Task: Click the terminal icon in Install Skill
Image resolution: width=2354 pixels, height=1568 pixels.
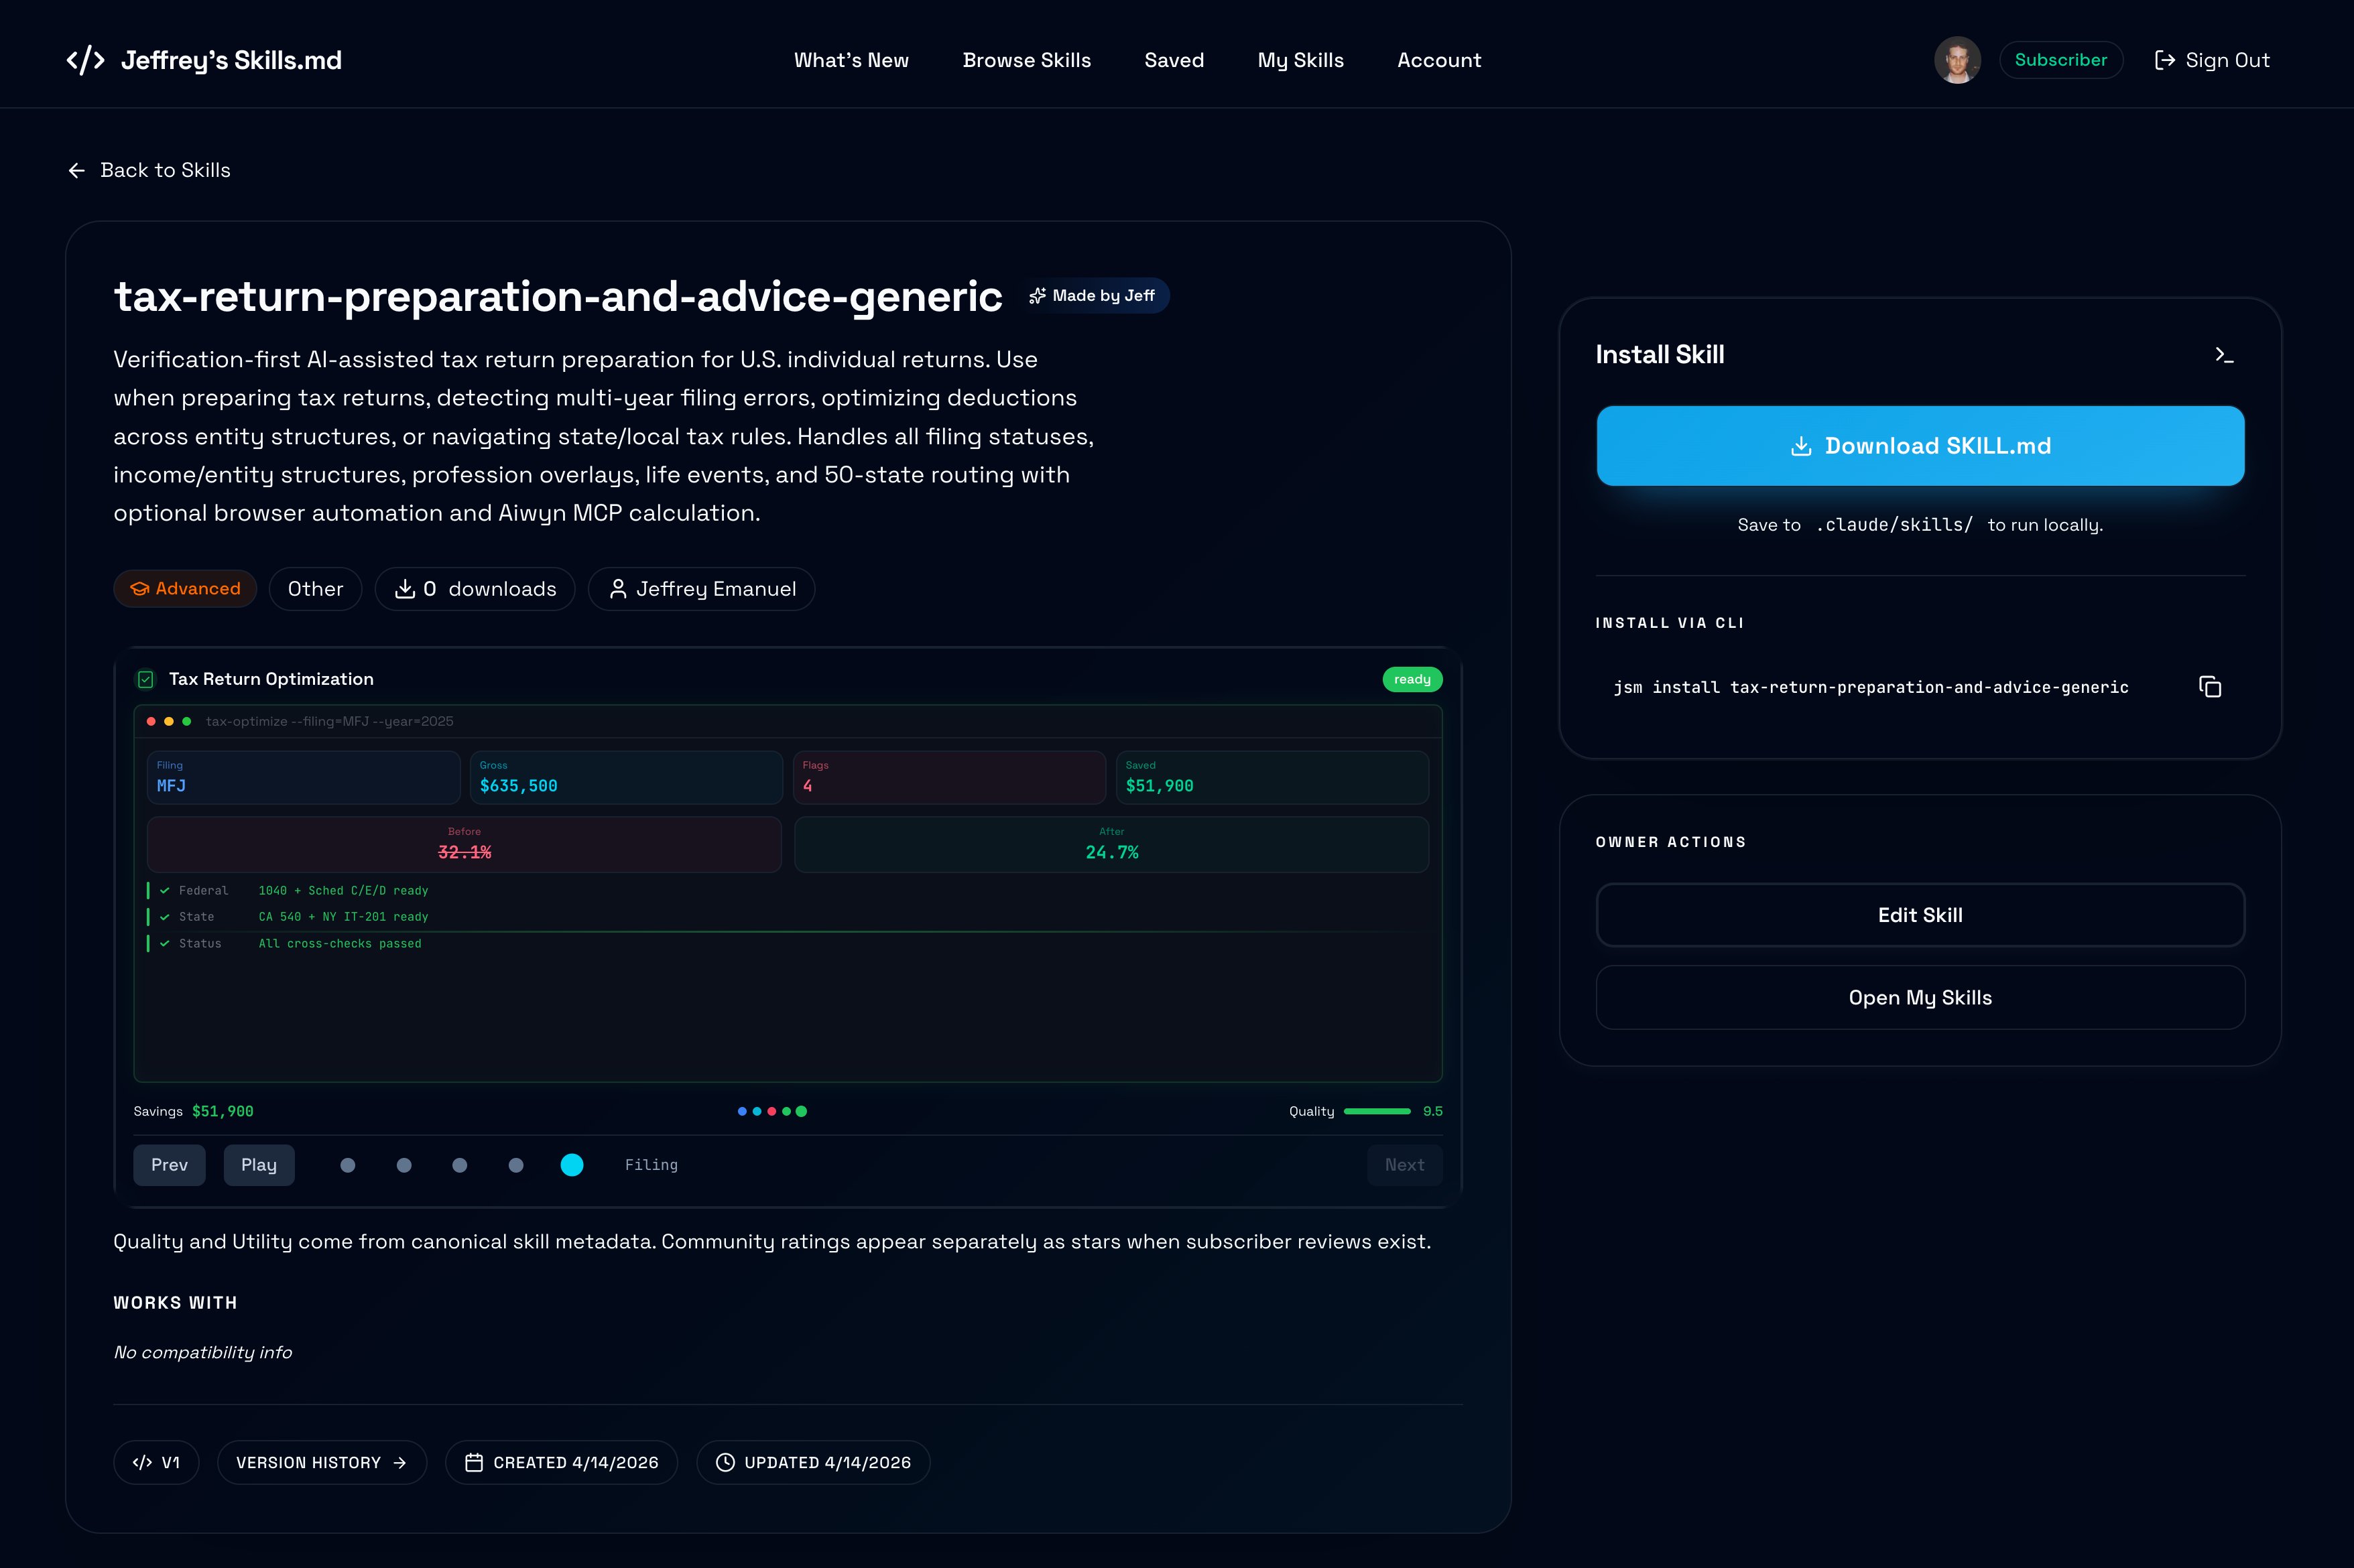Action: [2223, 355]
